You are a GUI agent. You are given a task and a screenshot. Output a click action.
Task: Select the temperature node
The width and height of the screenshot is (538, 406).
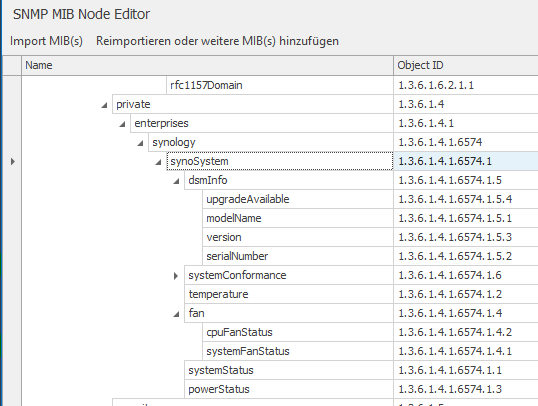289,294
